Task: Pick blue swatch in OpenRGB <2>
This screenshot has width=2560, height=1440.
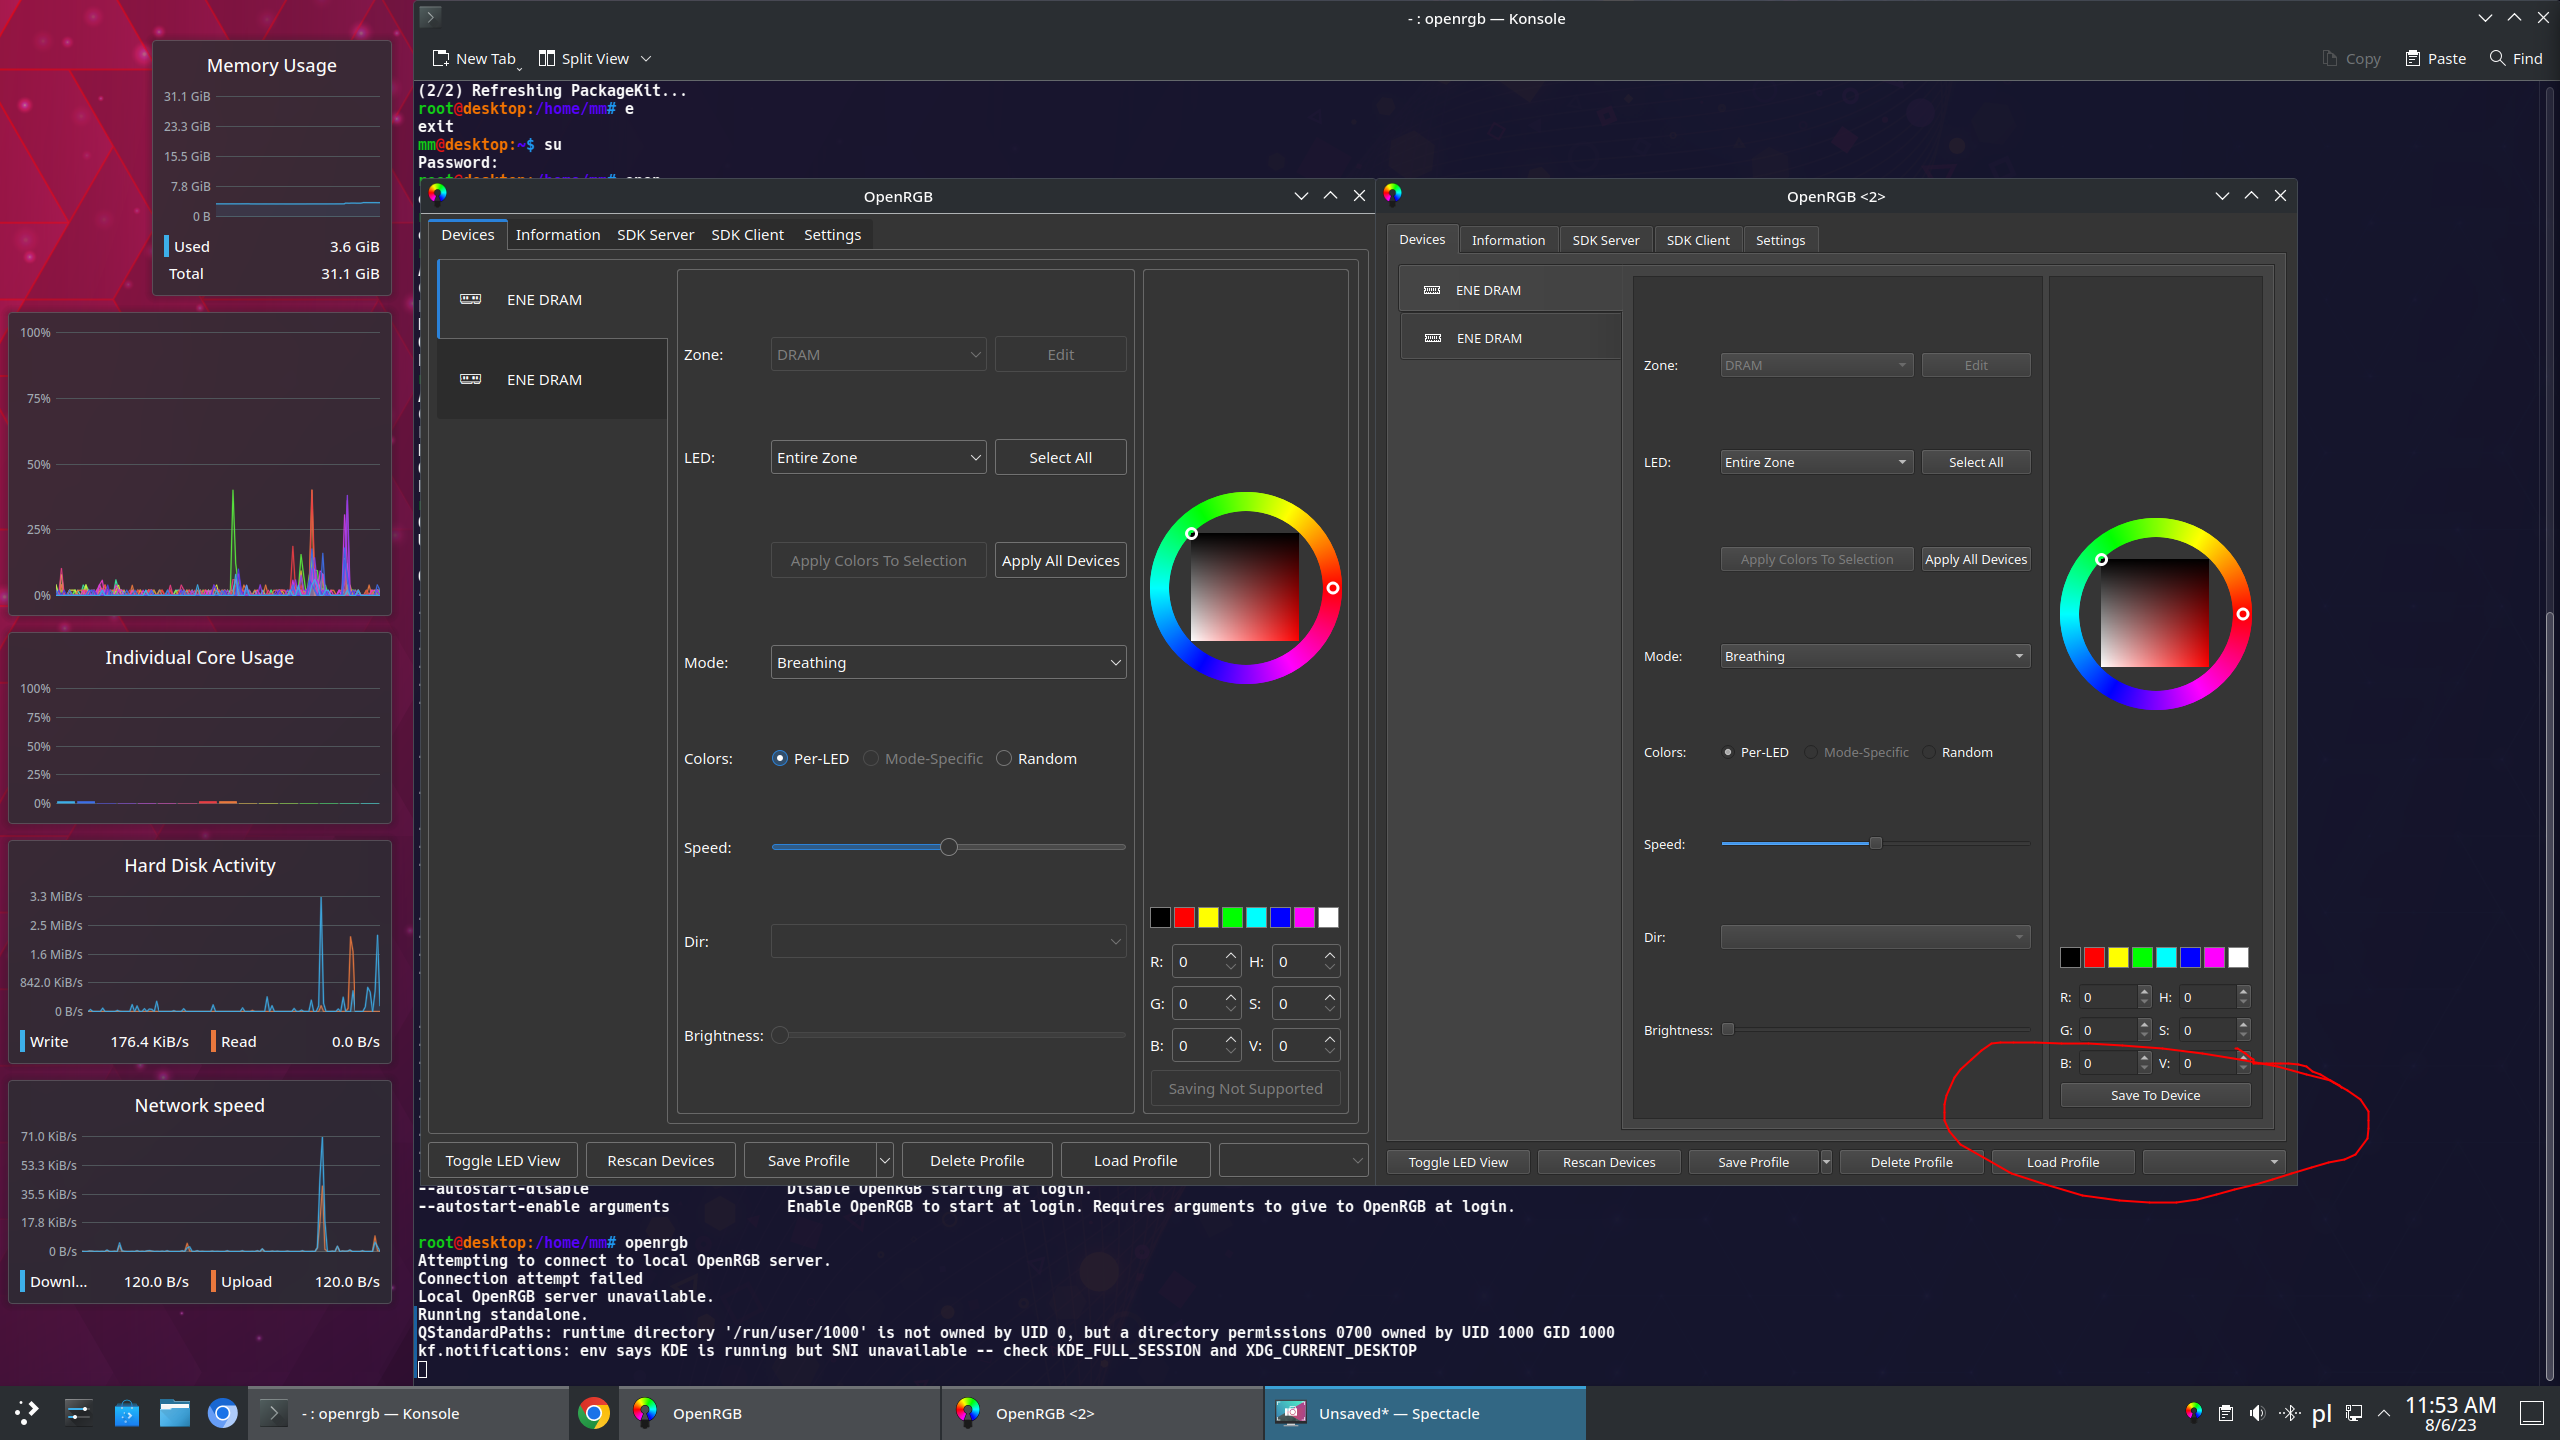Action: click(2190, 957)
